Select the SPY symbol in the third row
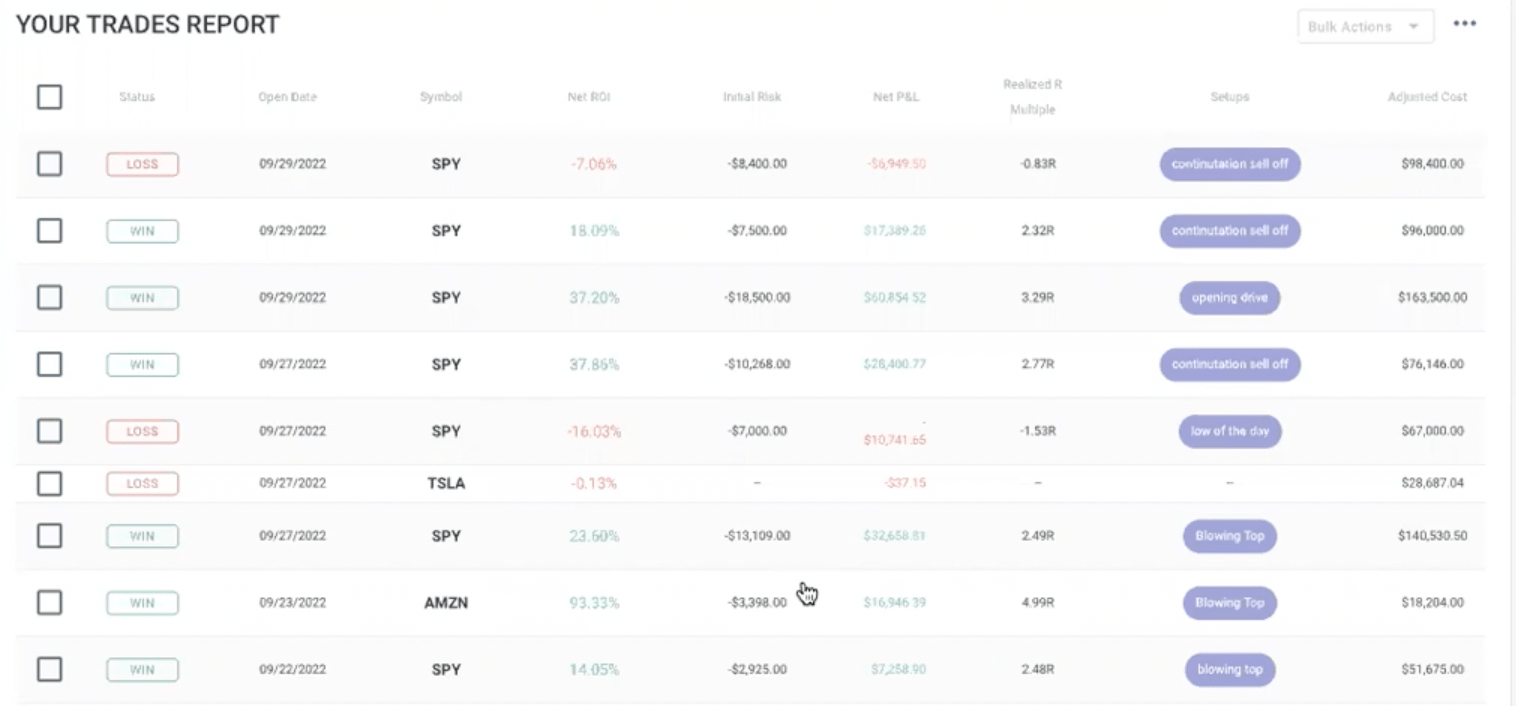 (x=445, y=297)
